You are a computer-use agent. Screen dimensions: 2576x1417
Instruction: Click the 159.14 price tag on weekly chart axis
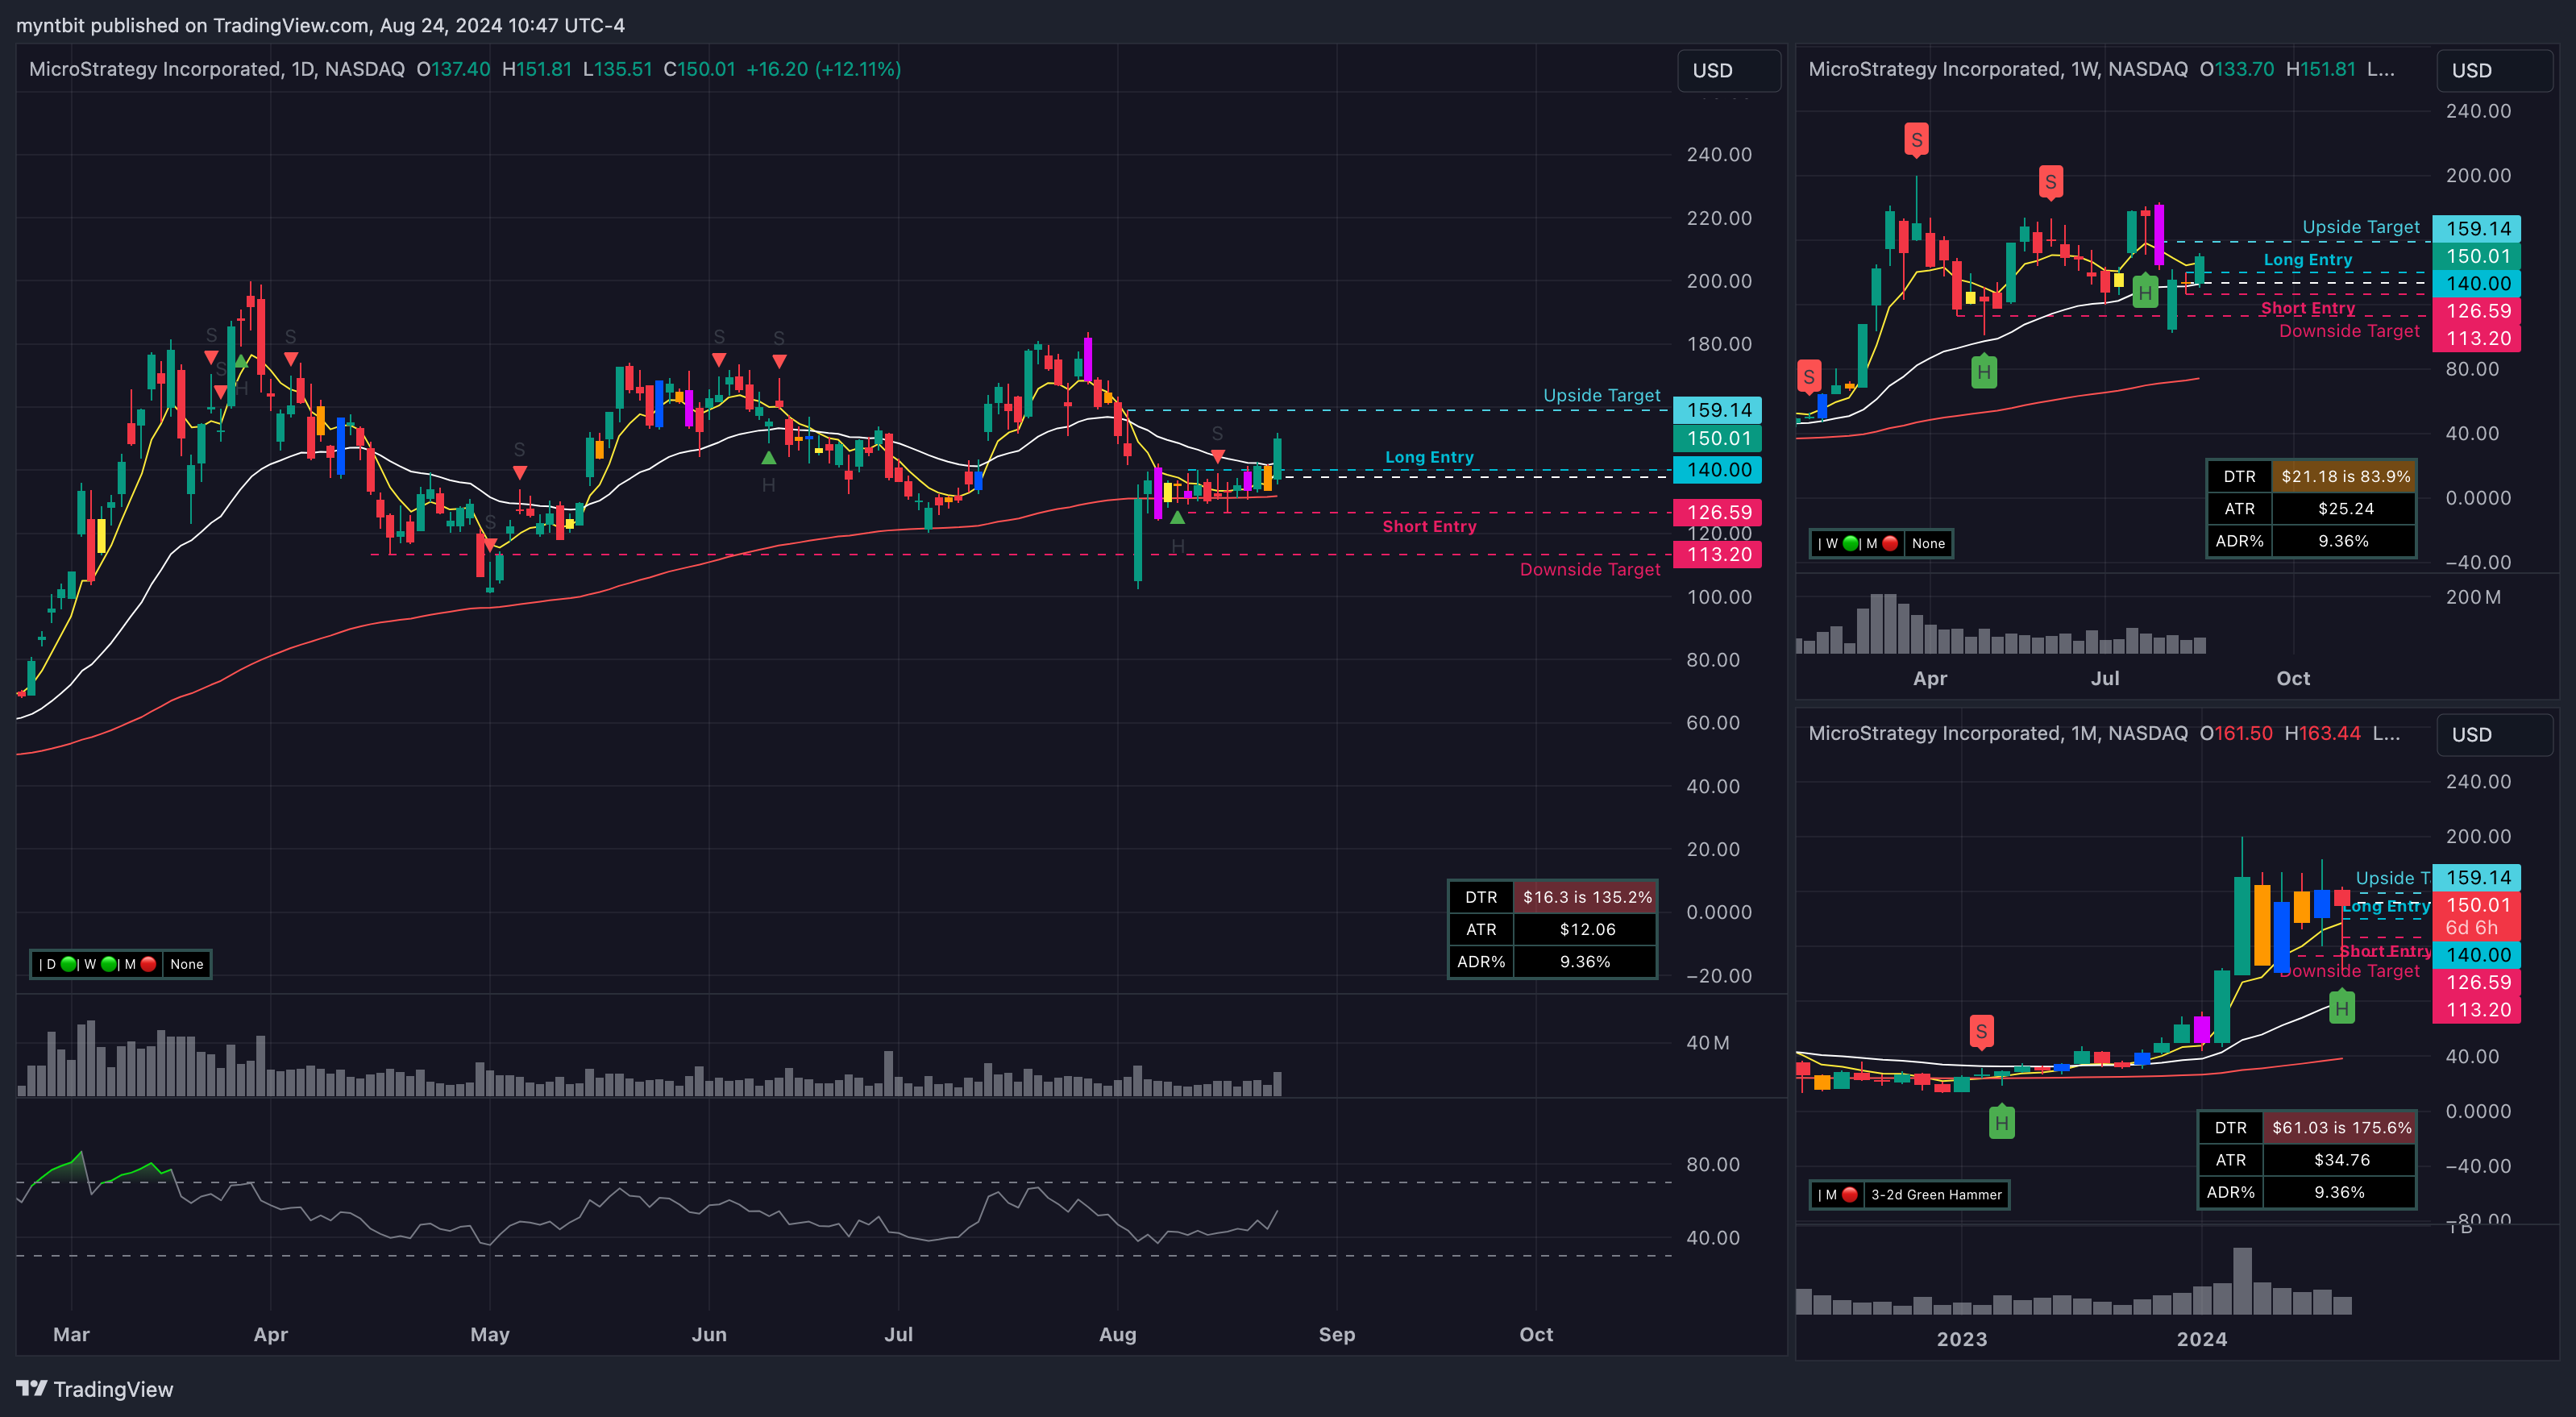(x=2477, y=228)
